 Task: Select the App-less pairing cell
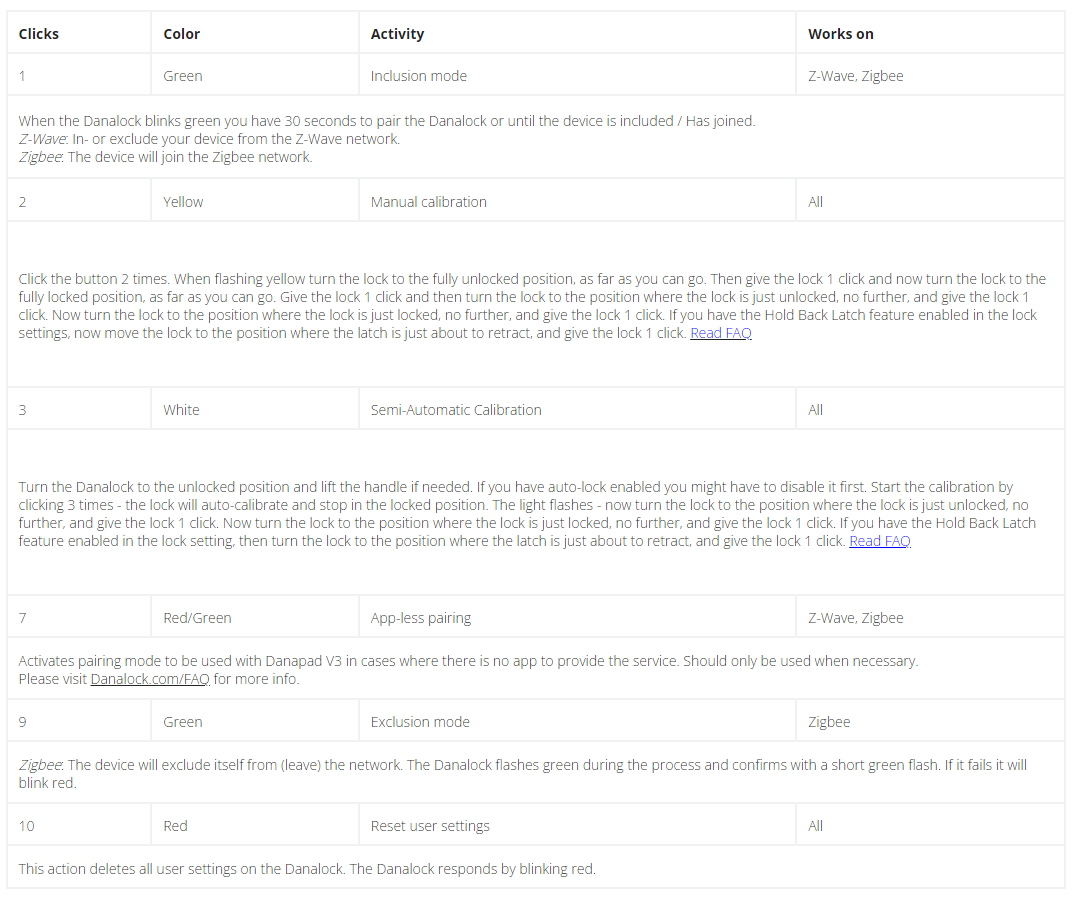420,618
